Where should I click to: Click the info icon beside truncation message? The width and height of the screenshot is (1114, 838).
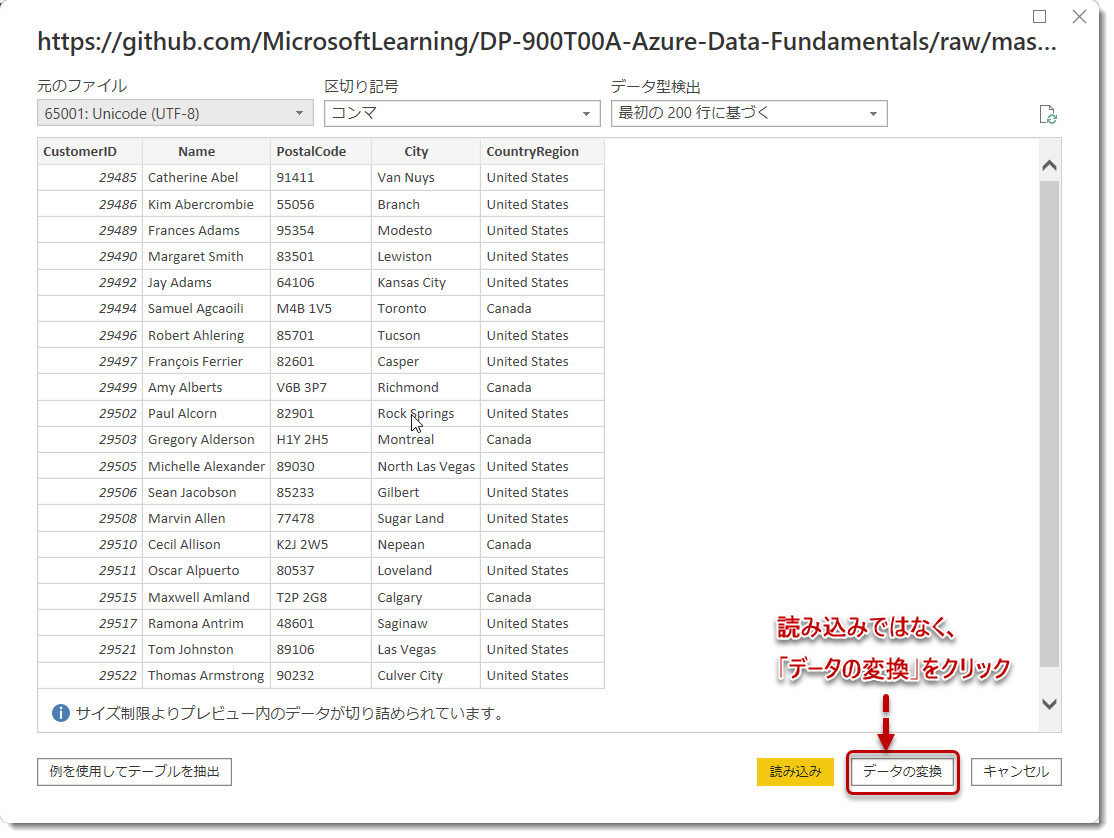(60, 713)
